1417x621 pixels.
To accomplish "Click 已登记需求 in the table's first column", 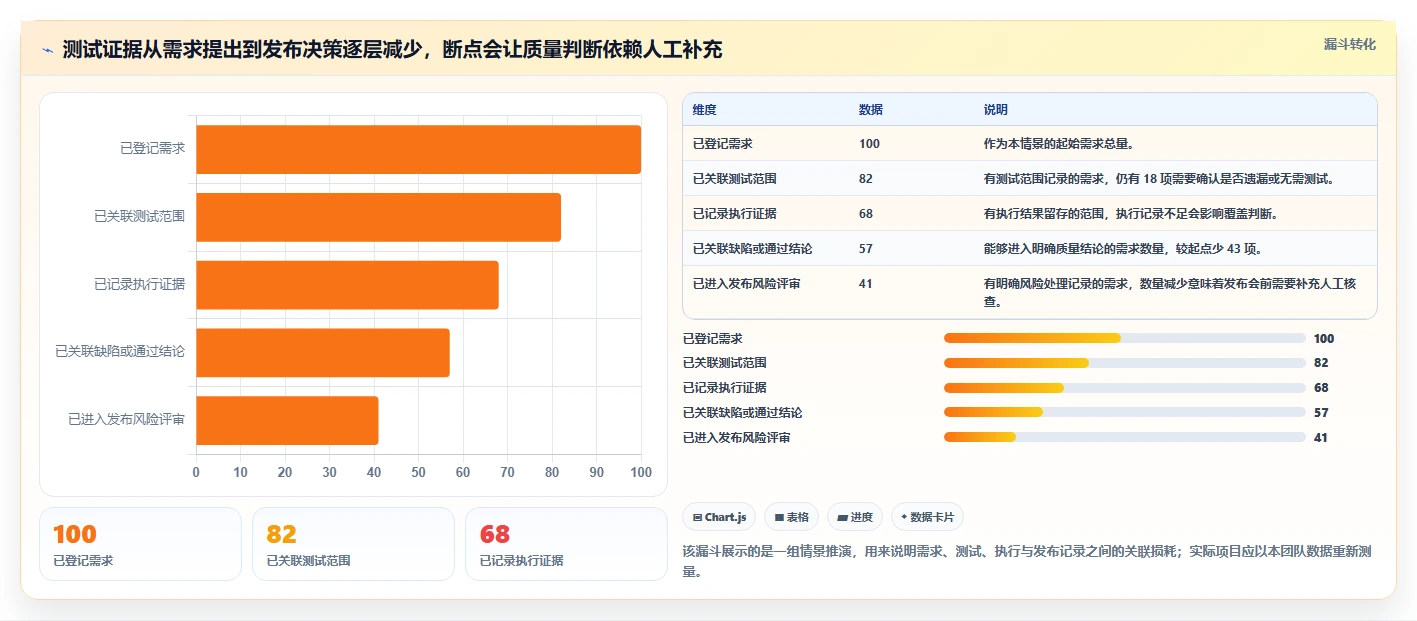I will click(722, 144).
